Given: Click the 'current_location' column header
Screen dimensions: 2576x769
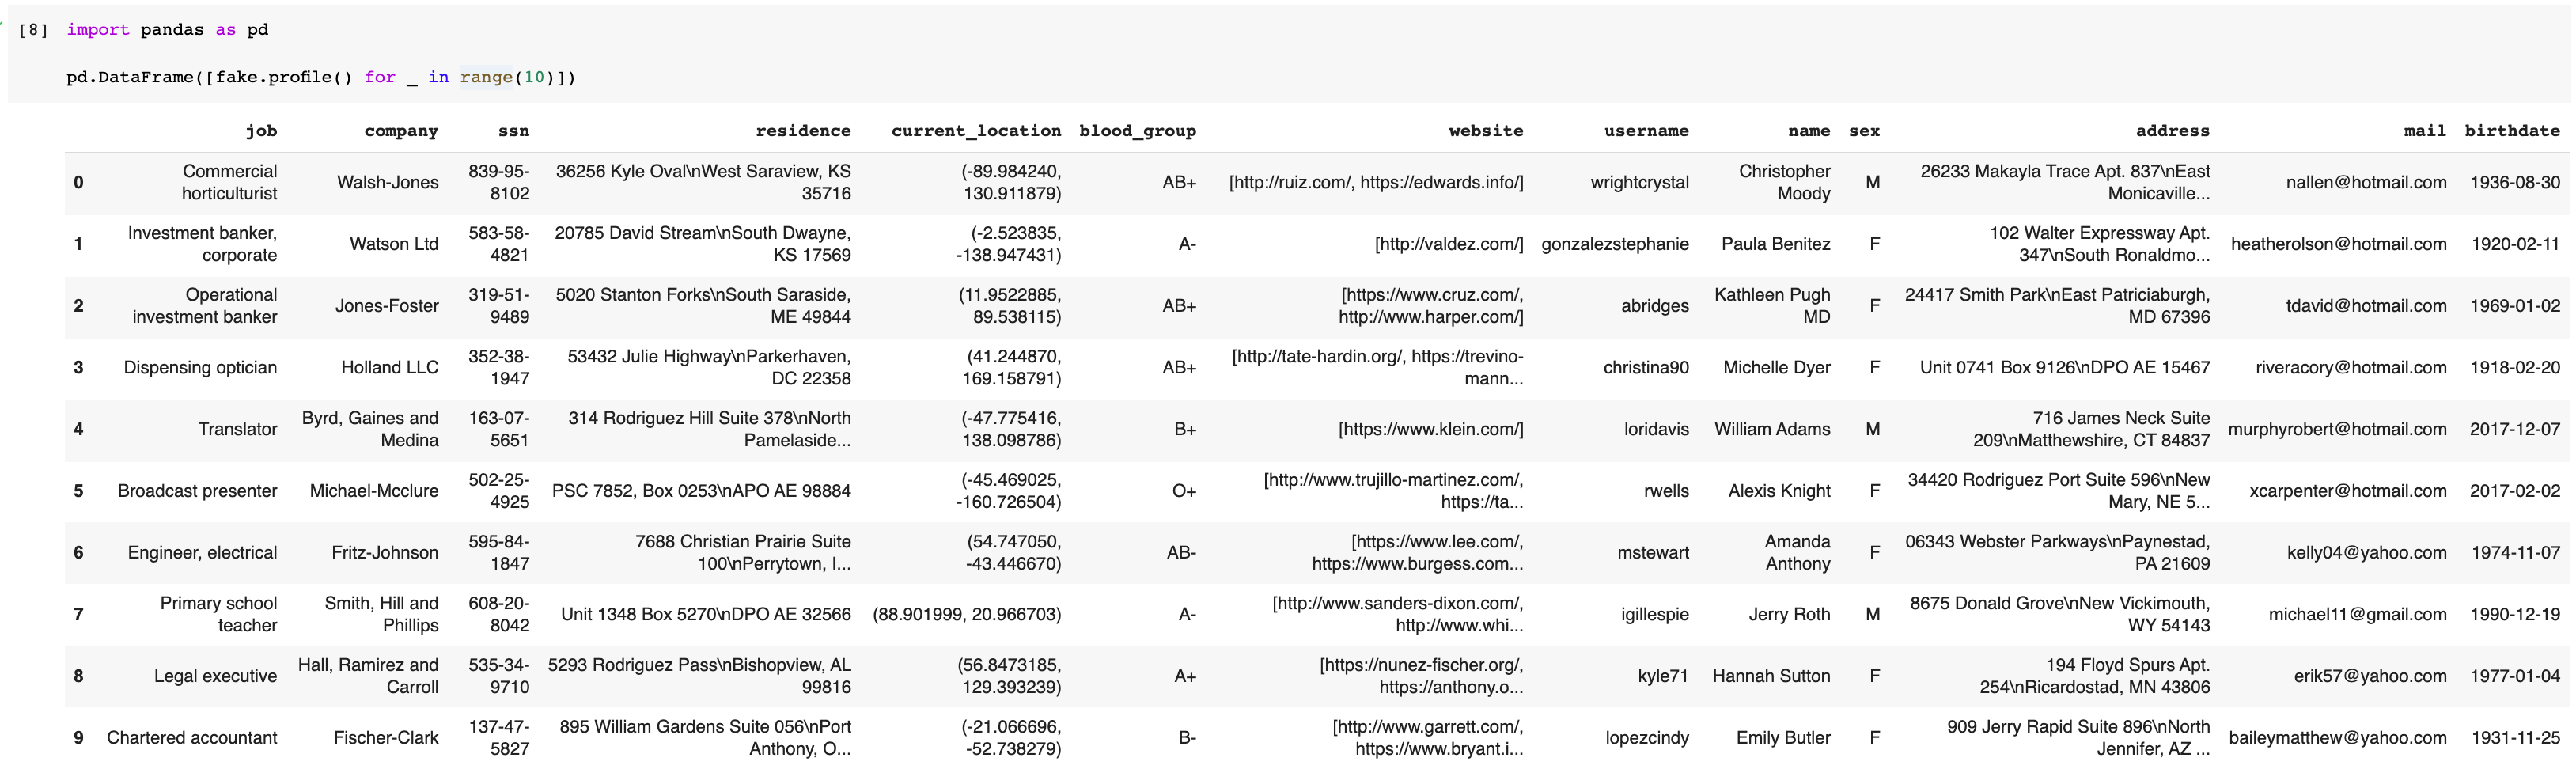Looking at the screenshot, I should pyautogui.click(x=976, y=131).
